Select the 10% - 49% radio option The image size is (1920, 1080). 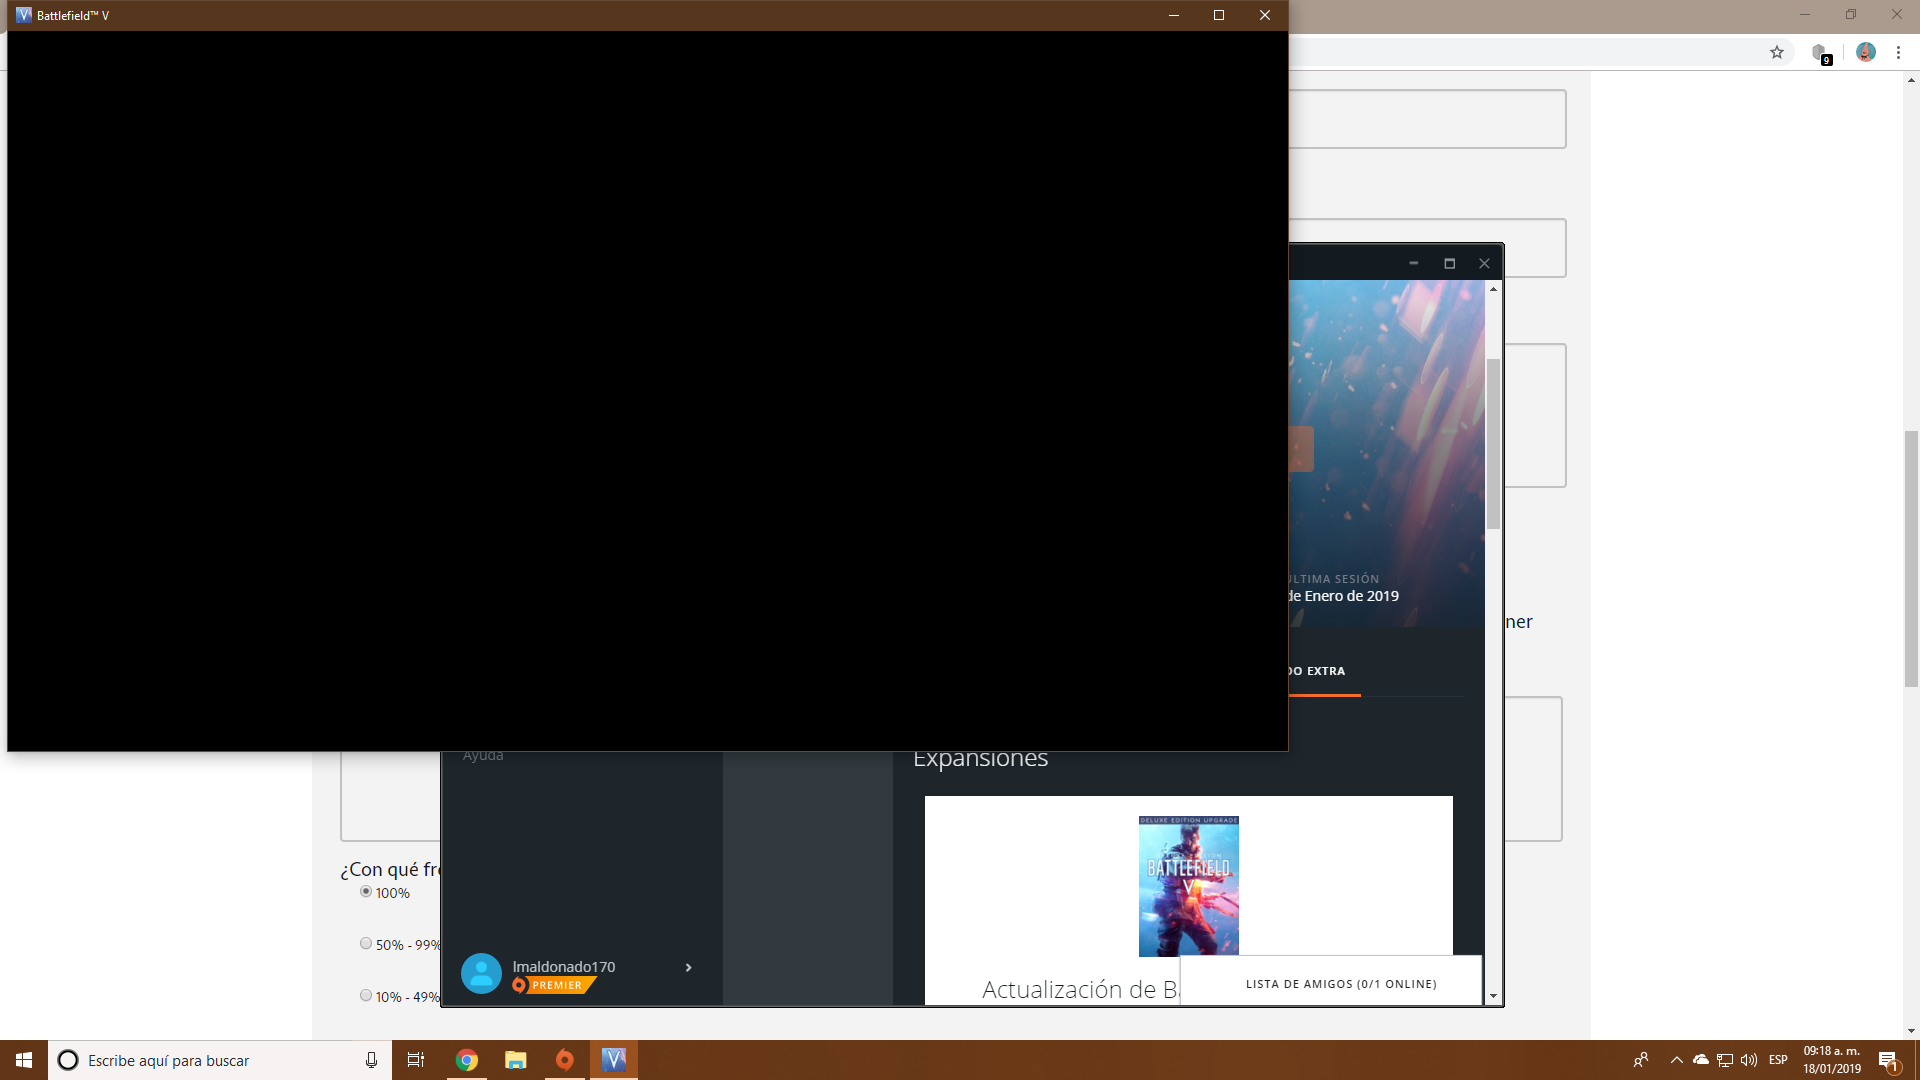366,996
